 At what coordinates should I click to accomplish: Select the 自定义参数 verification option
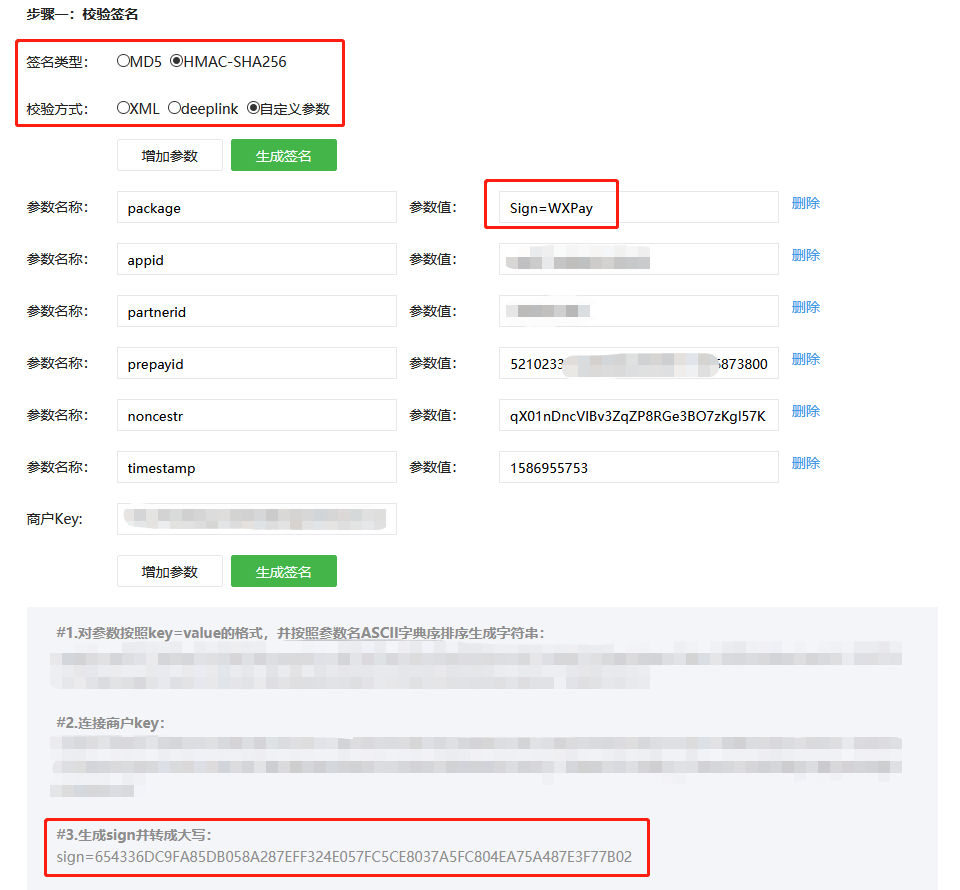253,108
